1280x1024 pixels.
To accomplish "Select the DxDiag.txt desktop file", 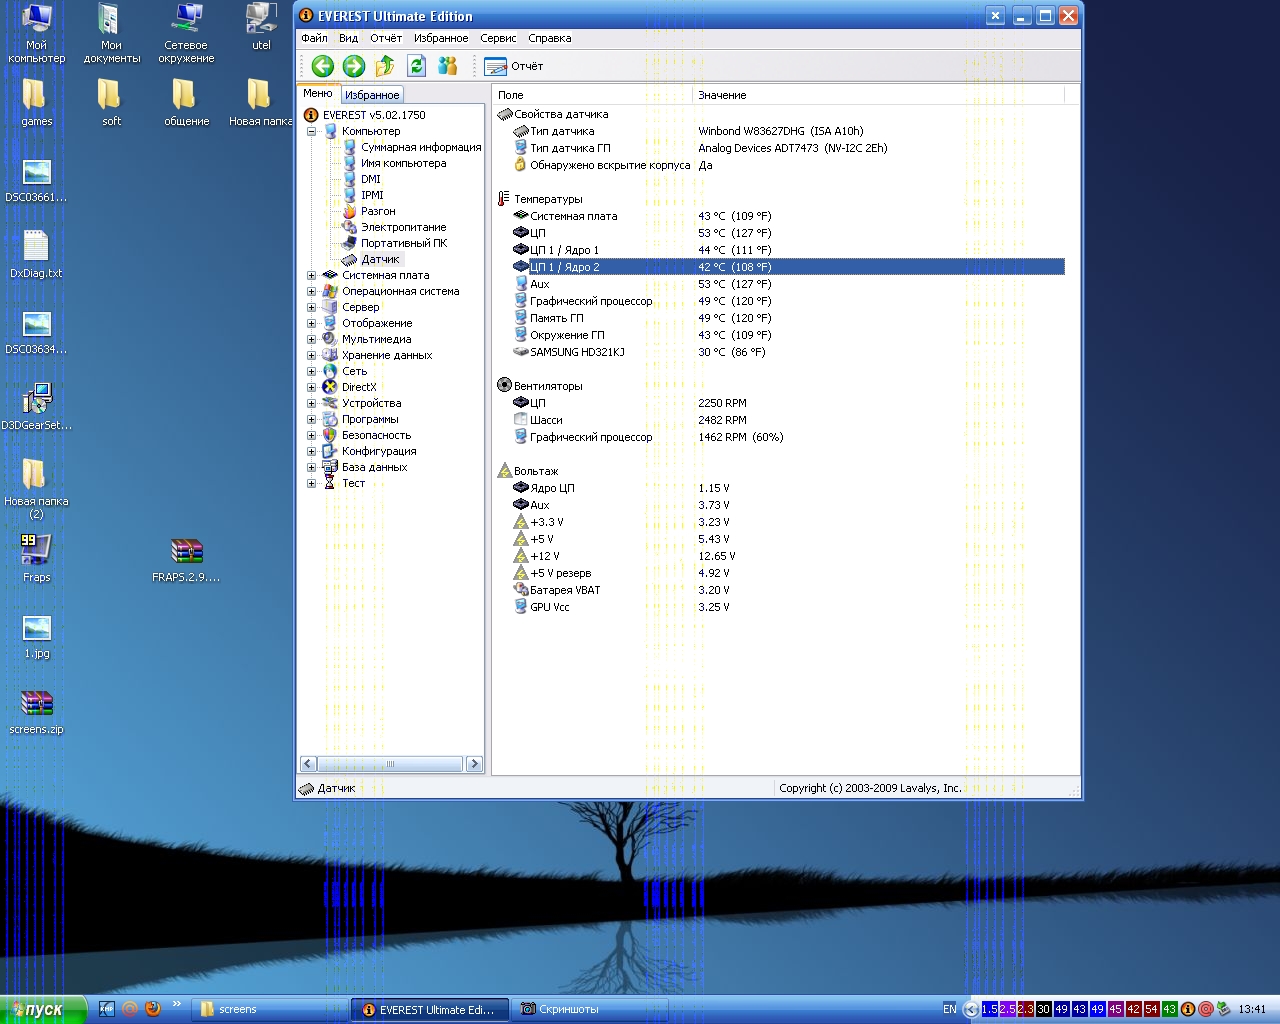I will pyautogui.click(x=36, y=254).
